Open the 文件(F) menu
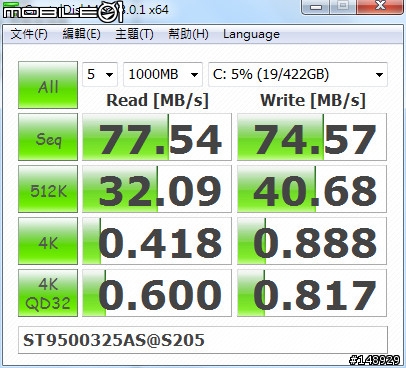Viewport: 406px width, 368px height. coord(29,34)
